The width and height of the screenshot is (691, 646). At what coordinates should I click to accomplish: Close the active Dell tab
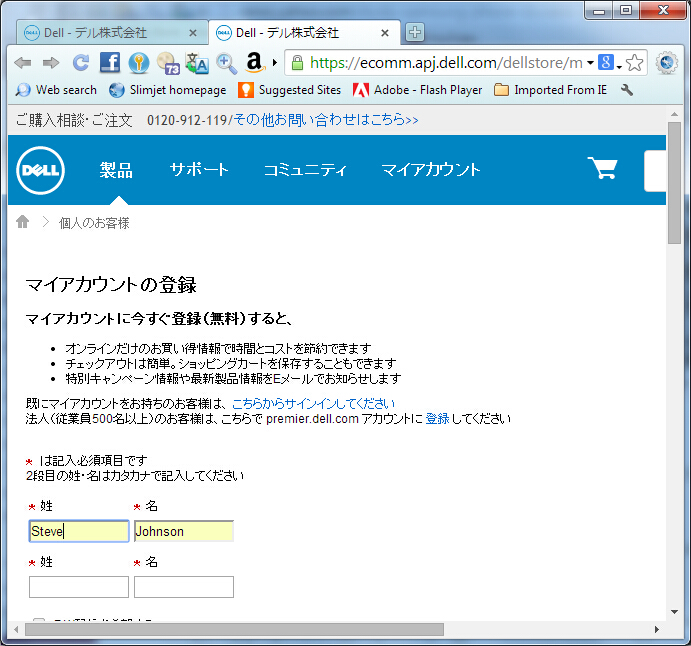click(x=385, y=33)
